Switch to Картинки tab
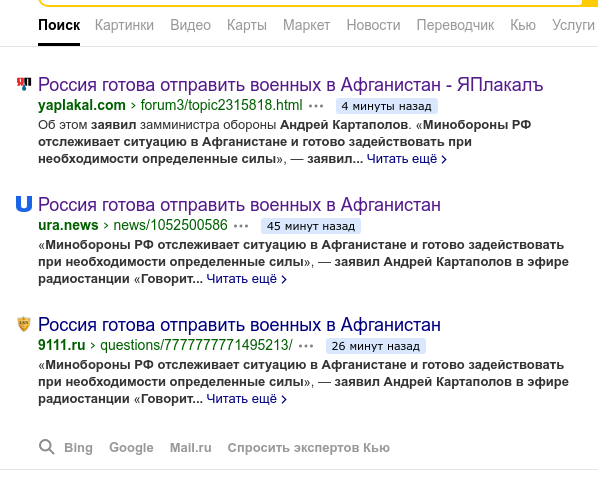Viewport: 598px width, 481px height. (x=124, y=25)
